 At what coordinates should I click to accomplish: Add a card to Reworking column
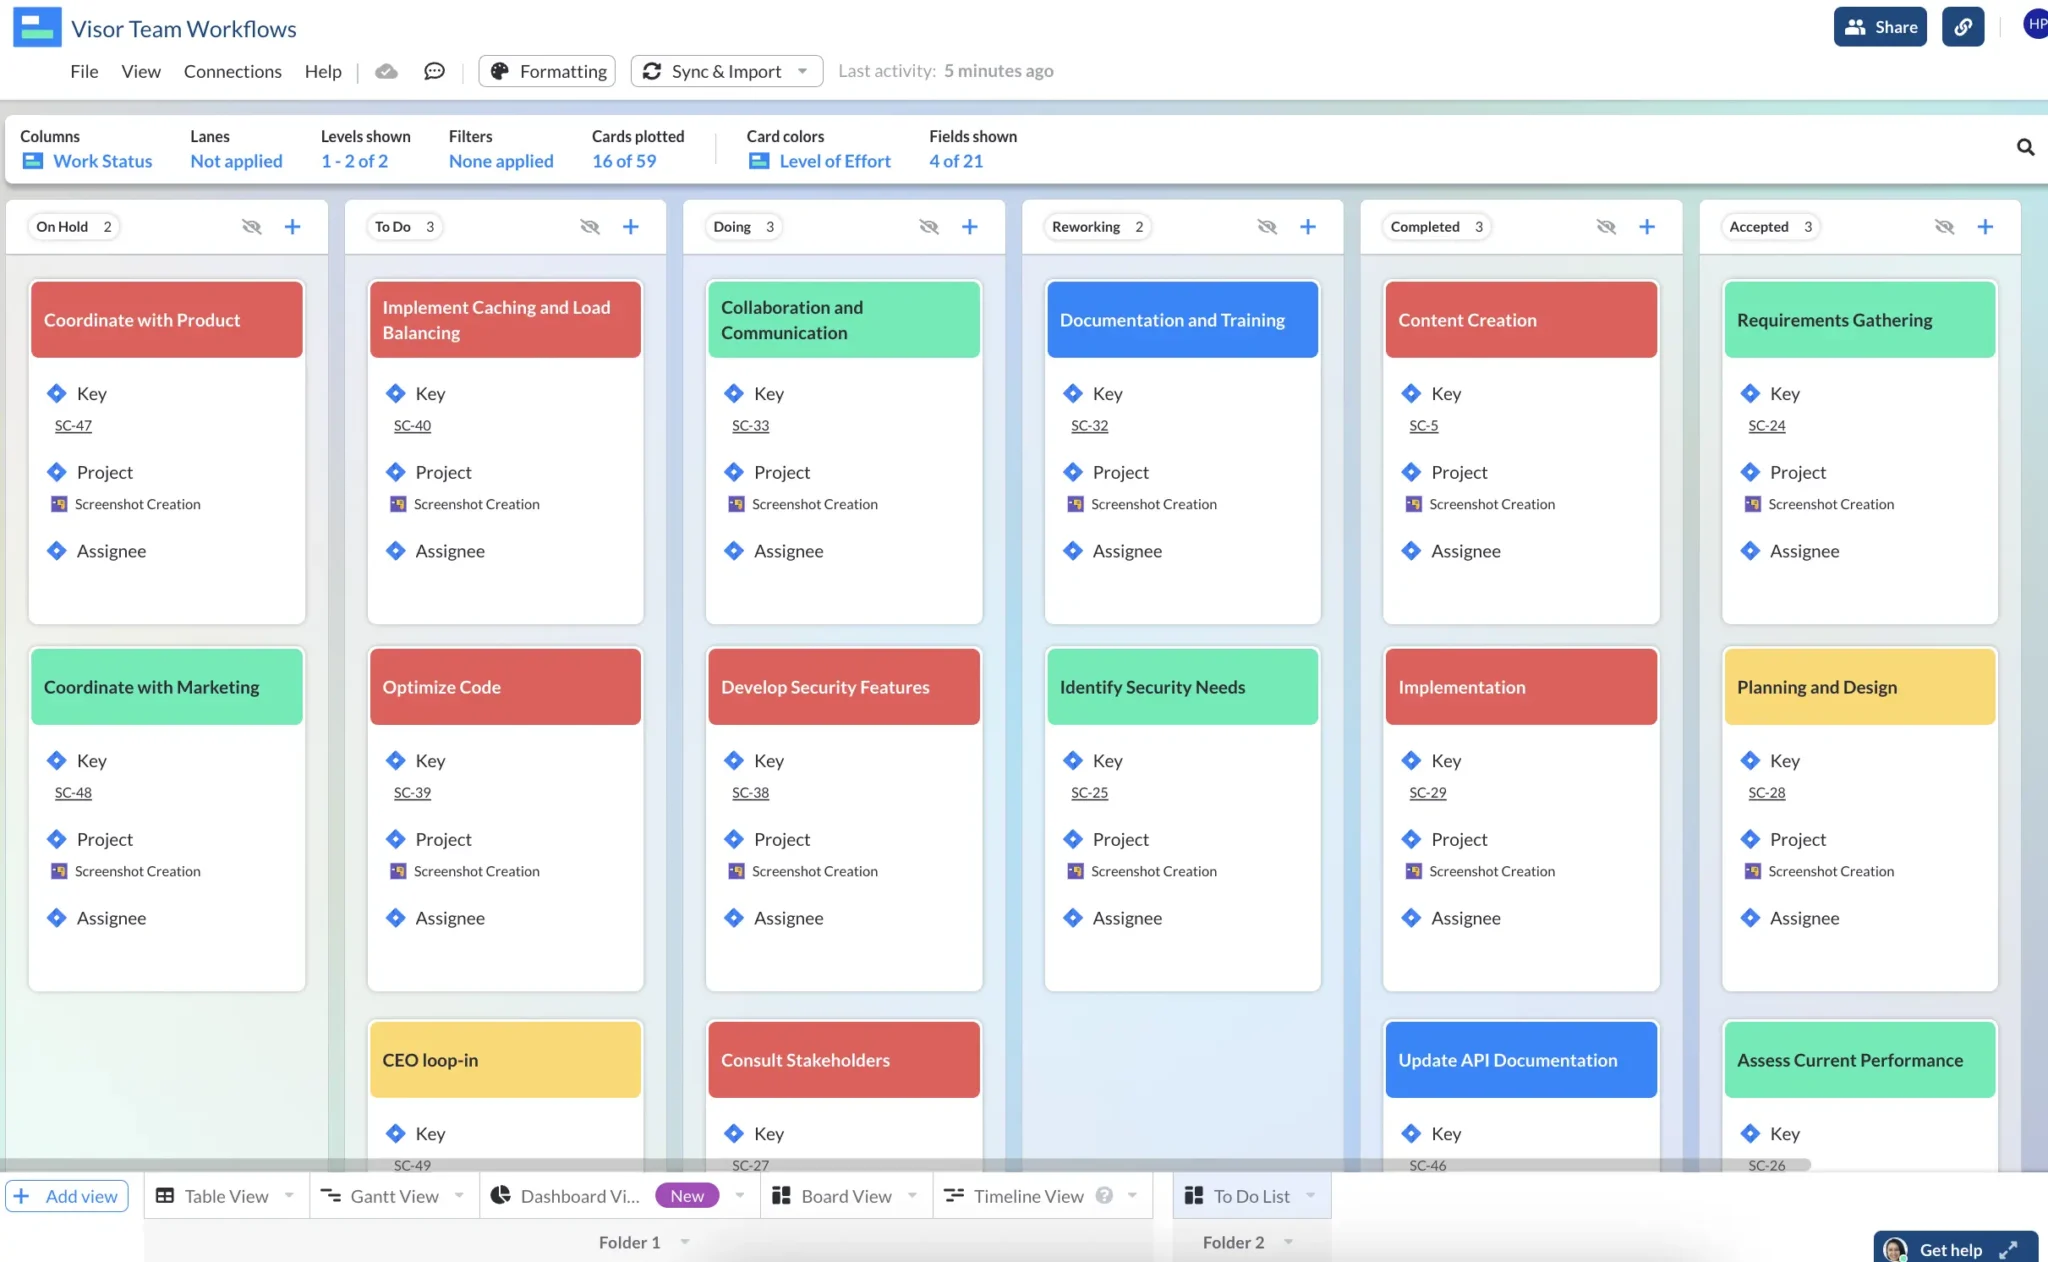tap(1308, 227)
